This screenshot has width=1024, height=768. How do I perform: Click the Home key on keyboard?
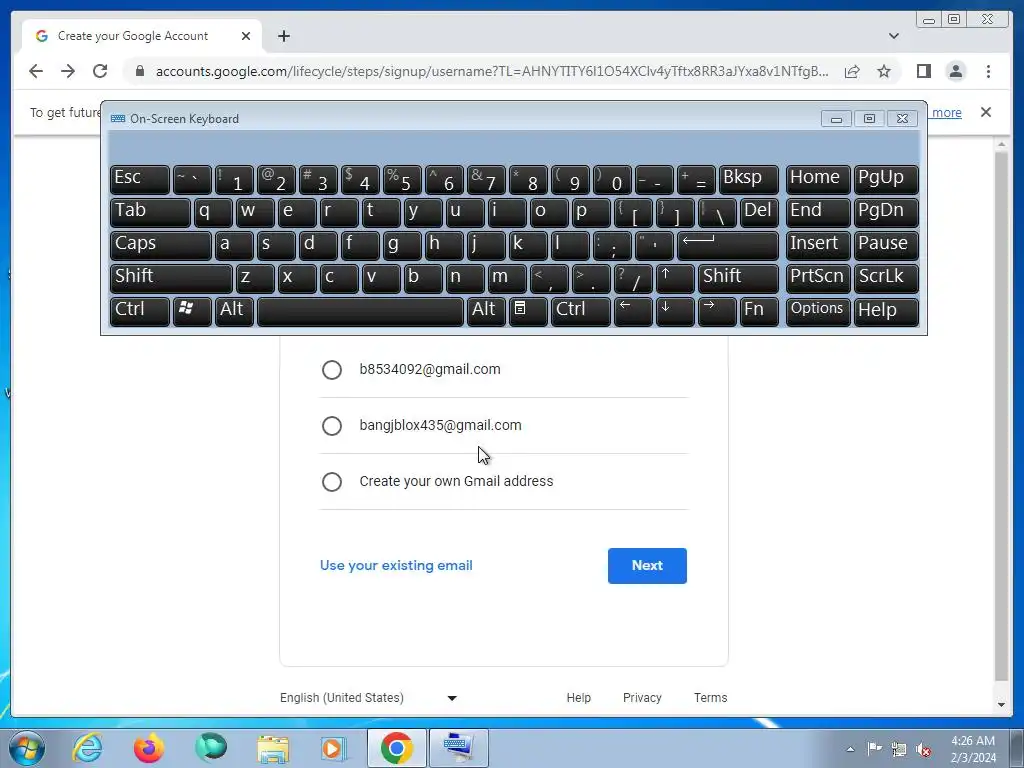[818, 179]
